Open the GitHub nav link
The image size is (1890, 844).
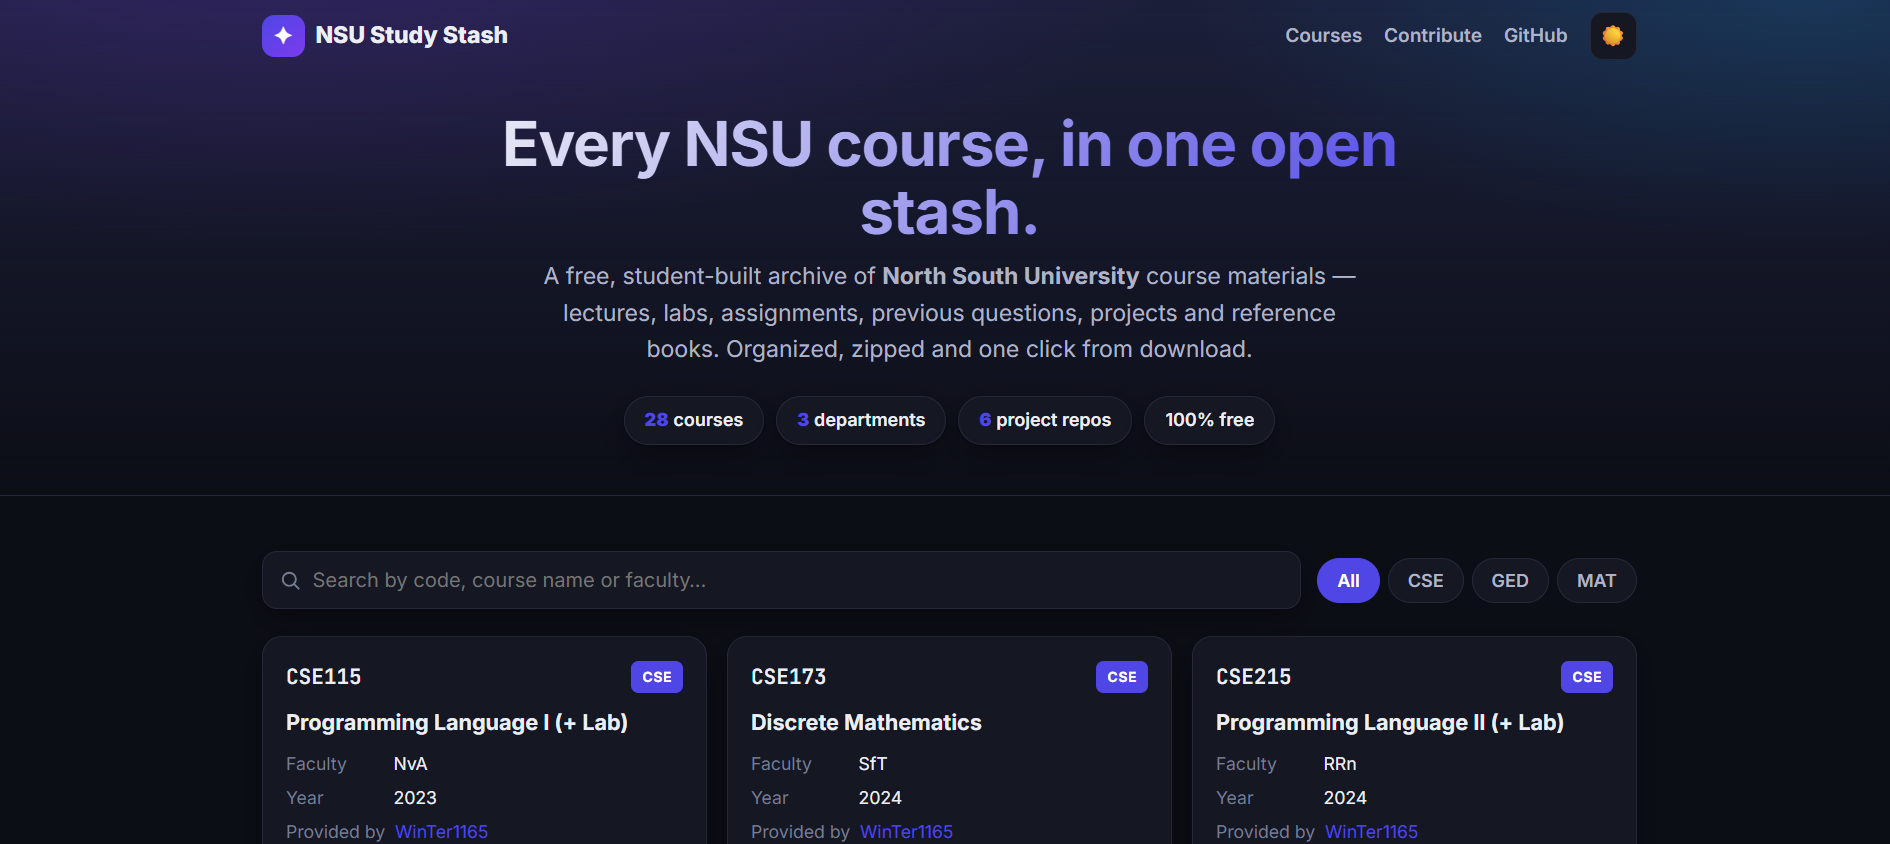pyautogui.click(x=1535, y=35)
